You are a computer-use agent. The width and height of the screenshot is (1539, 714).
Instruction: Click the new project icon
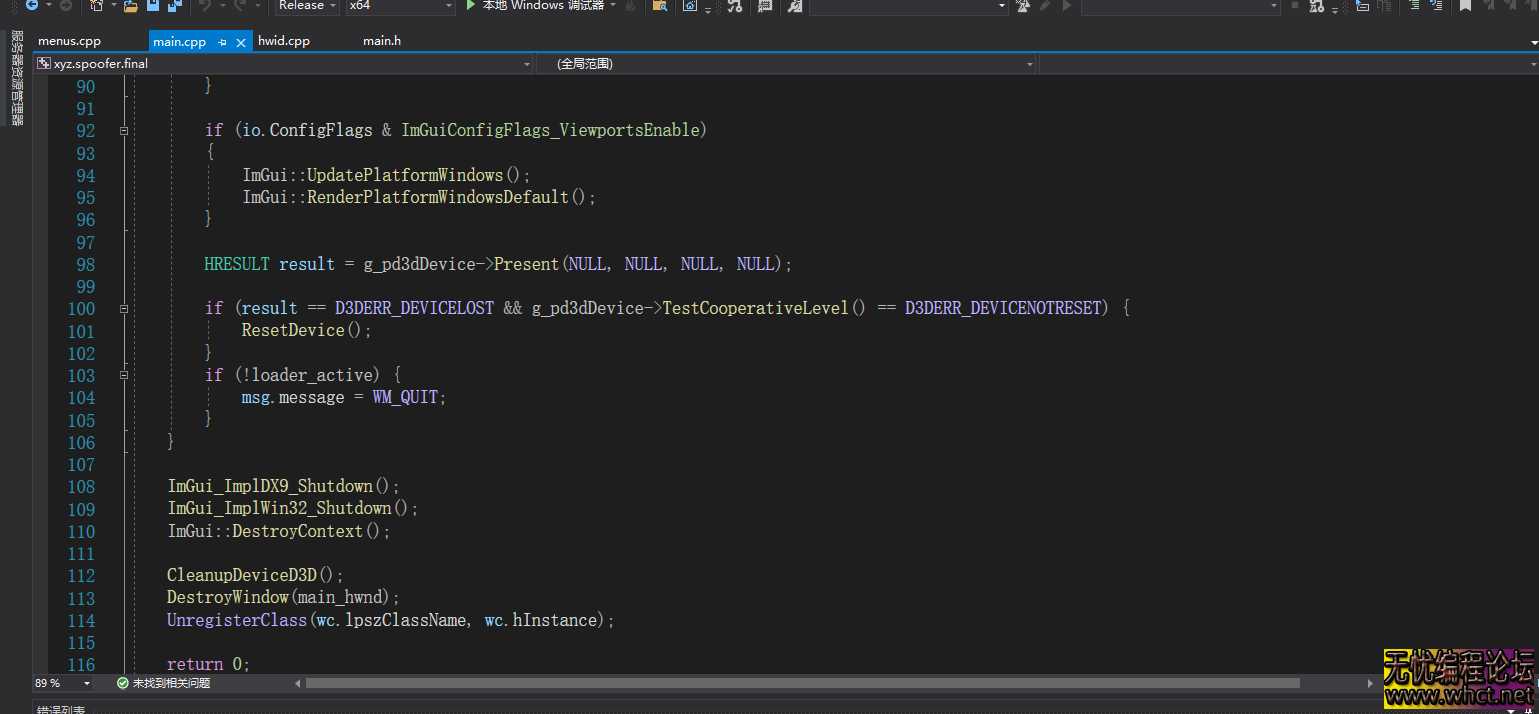point(97,6)
